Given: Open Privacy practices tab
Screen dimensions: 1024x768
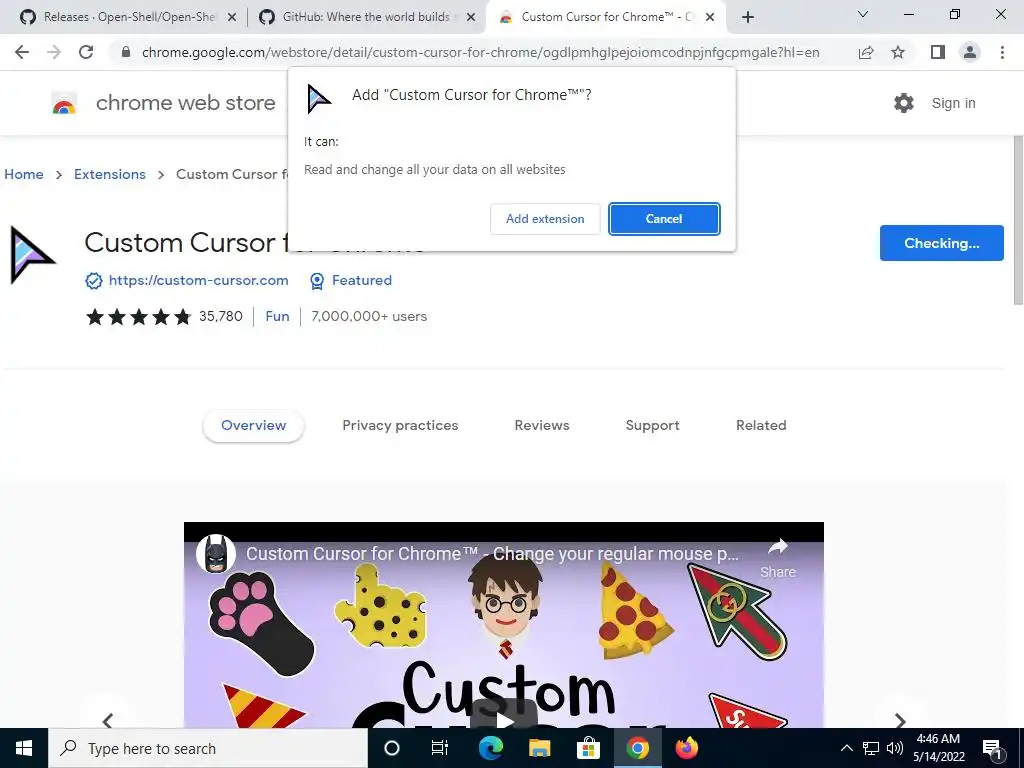Looking at the screenshot, I should [400, 425].
